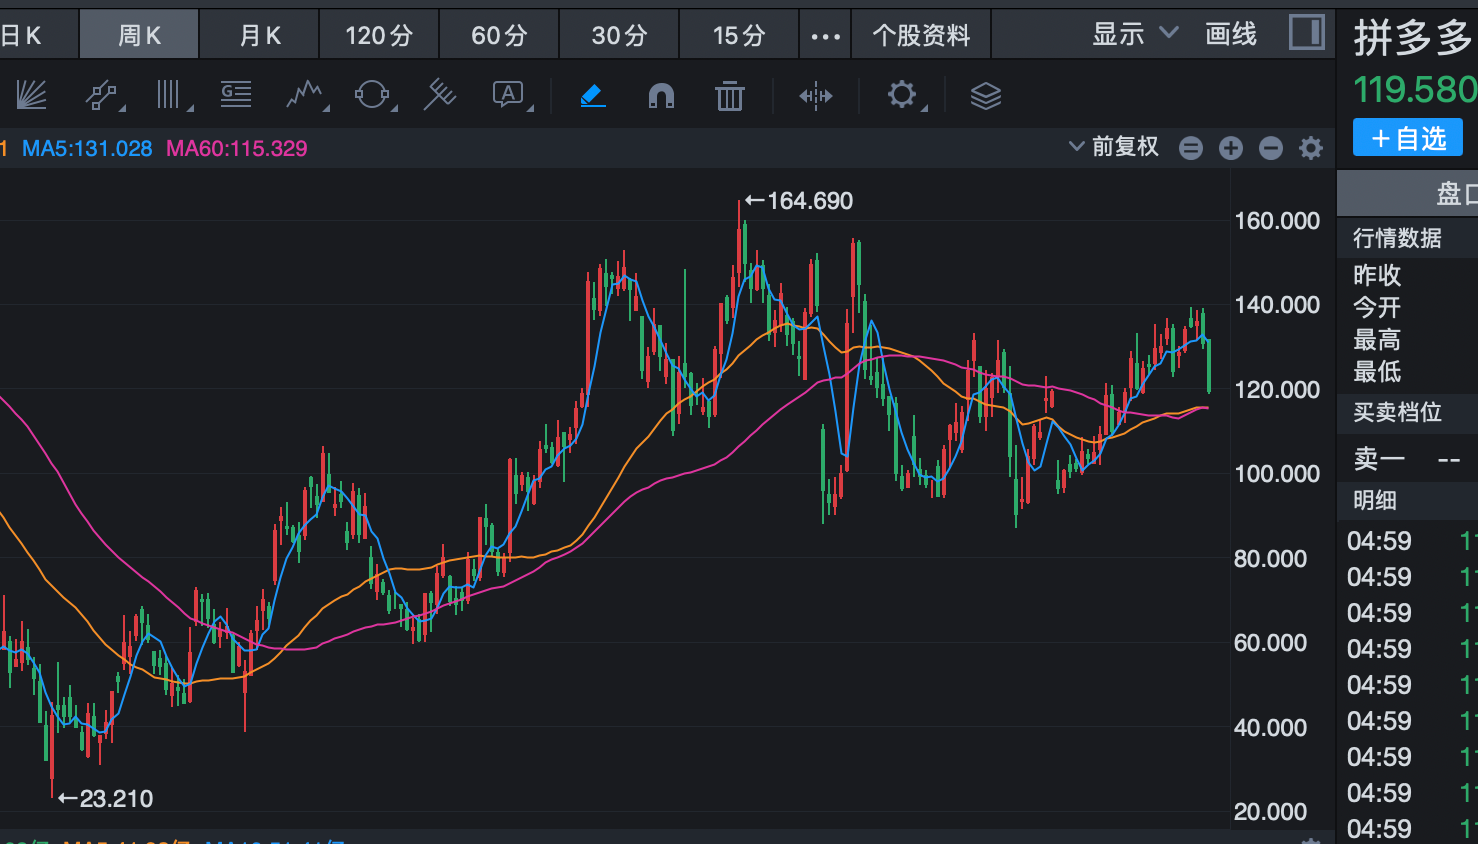Open the 前复权 adjustment dropdown
The width and height of the screenshot is (1478, 844).
click(x=1114, y=147)
